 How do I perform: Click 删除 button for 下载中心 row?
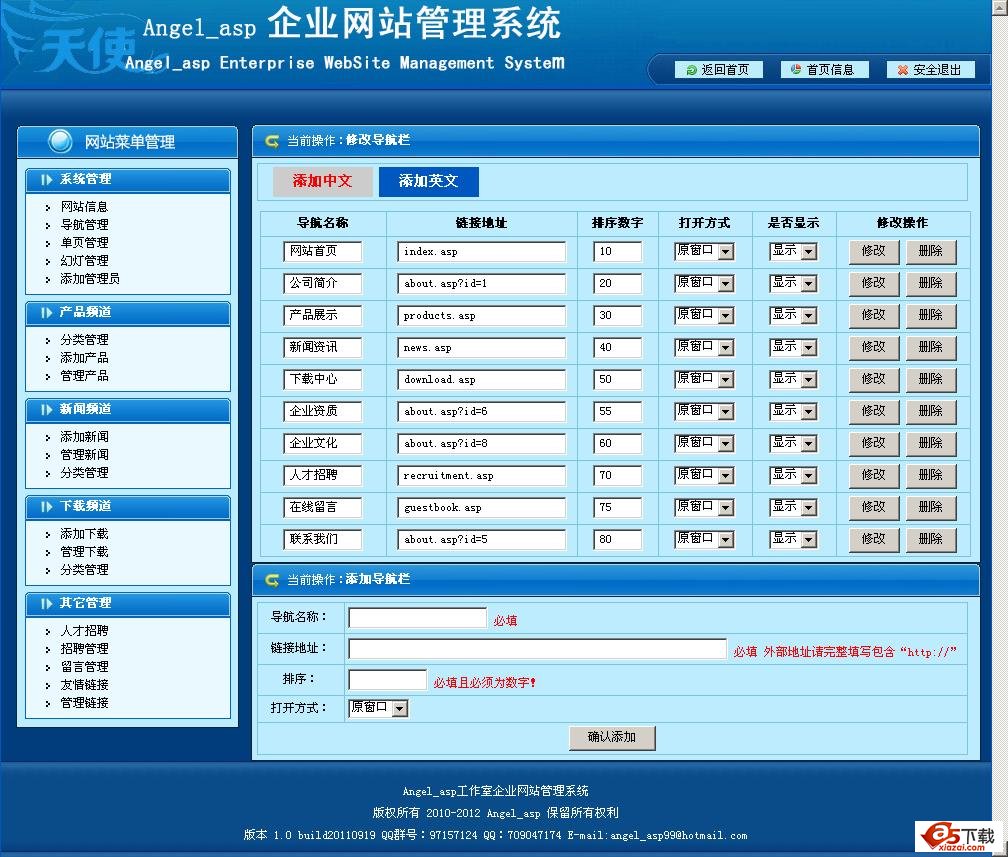[931, 379]
